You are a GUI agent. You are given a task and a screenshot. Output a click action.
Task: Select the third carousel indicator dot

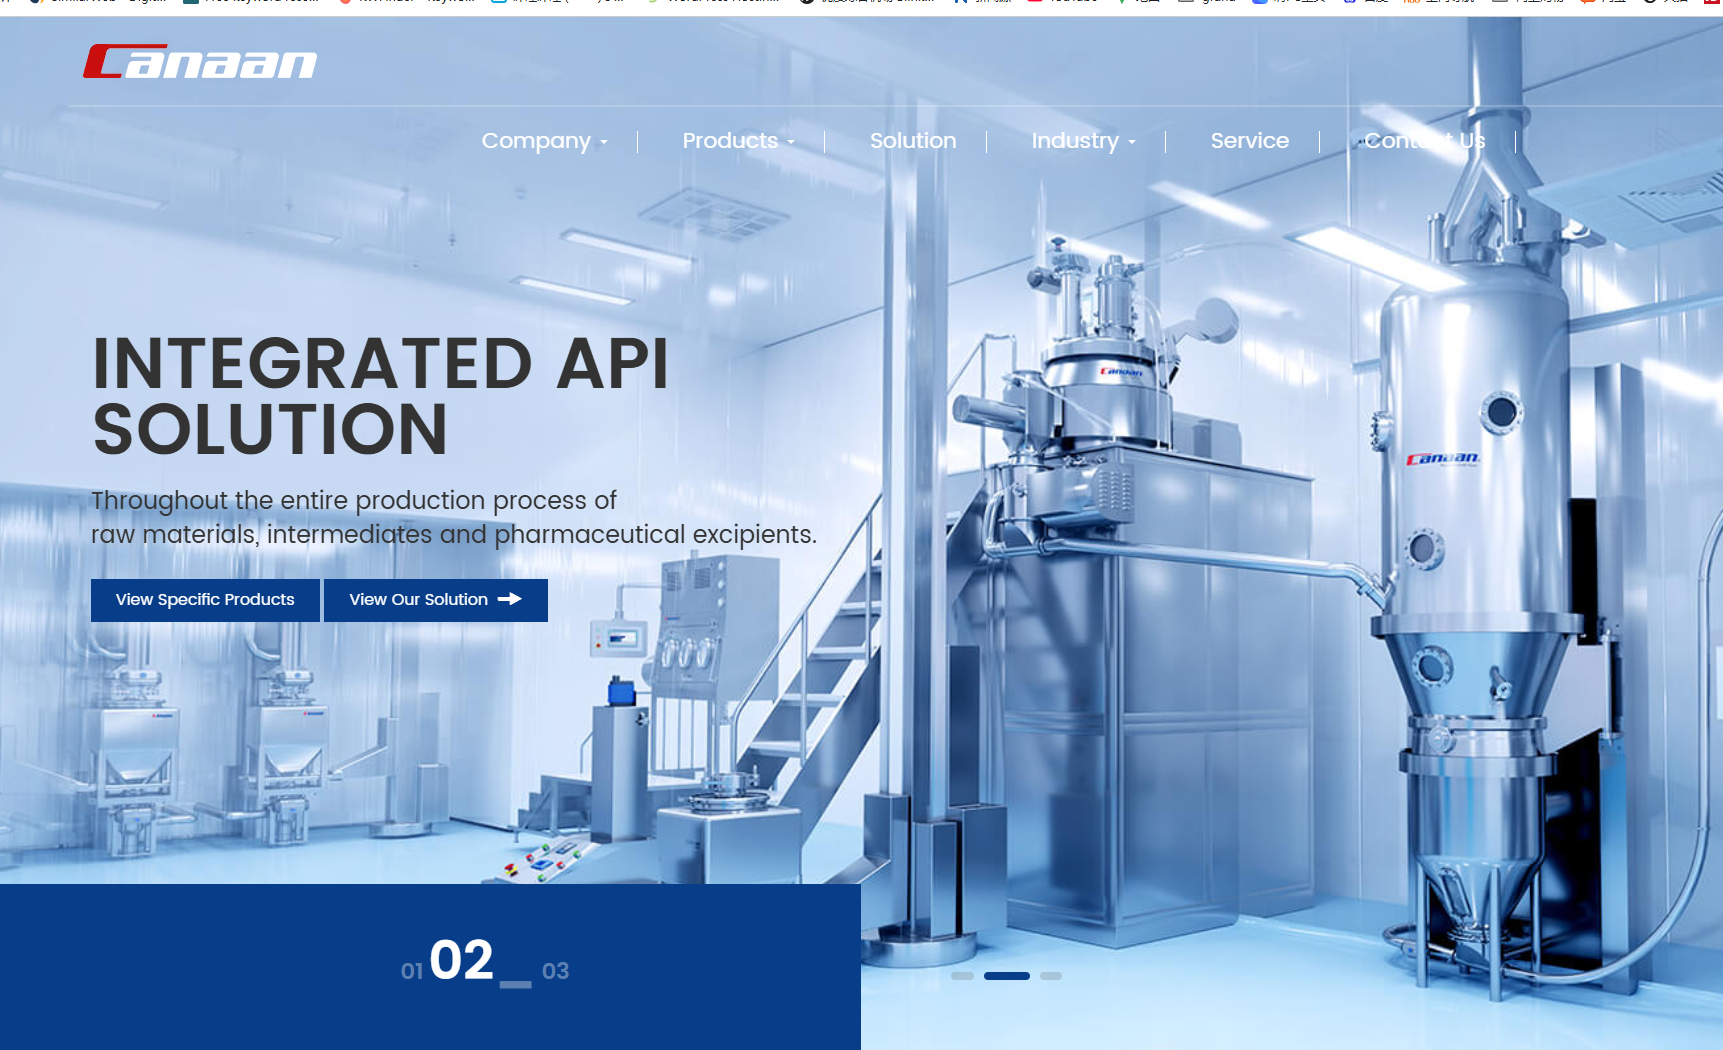point(1050,975)
